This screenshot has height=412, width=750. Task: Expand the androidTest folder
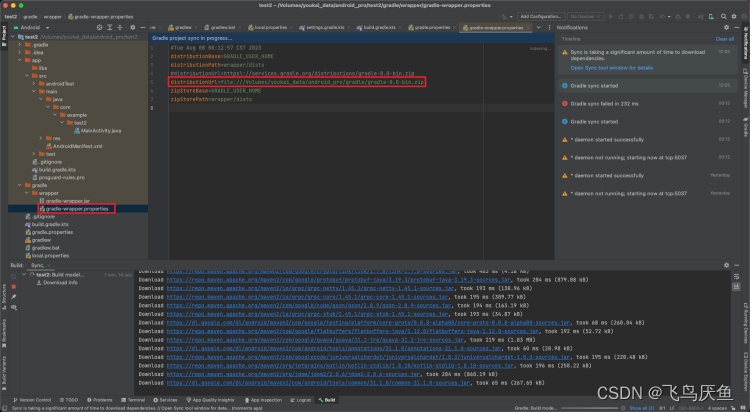coord(33,84)
